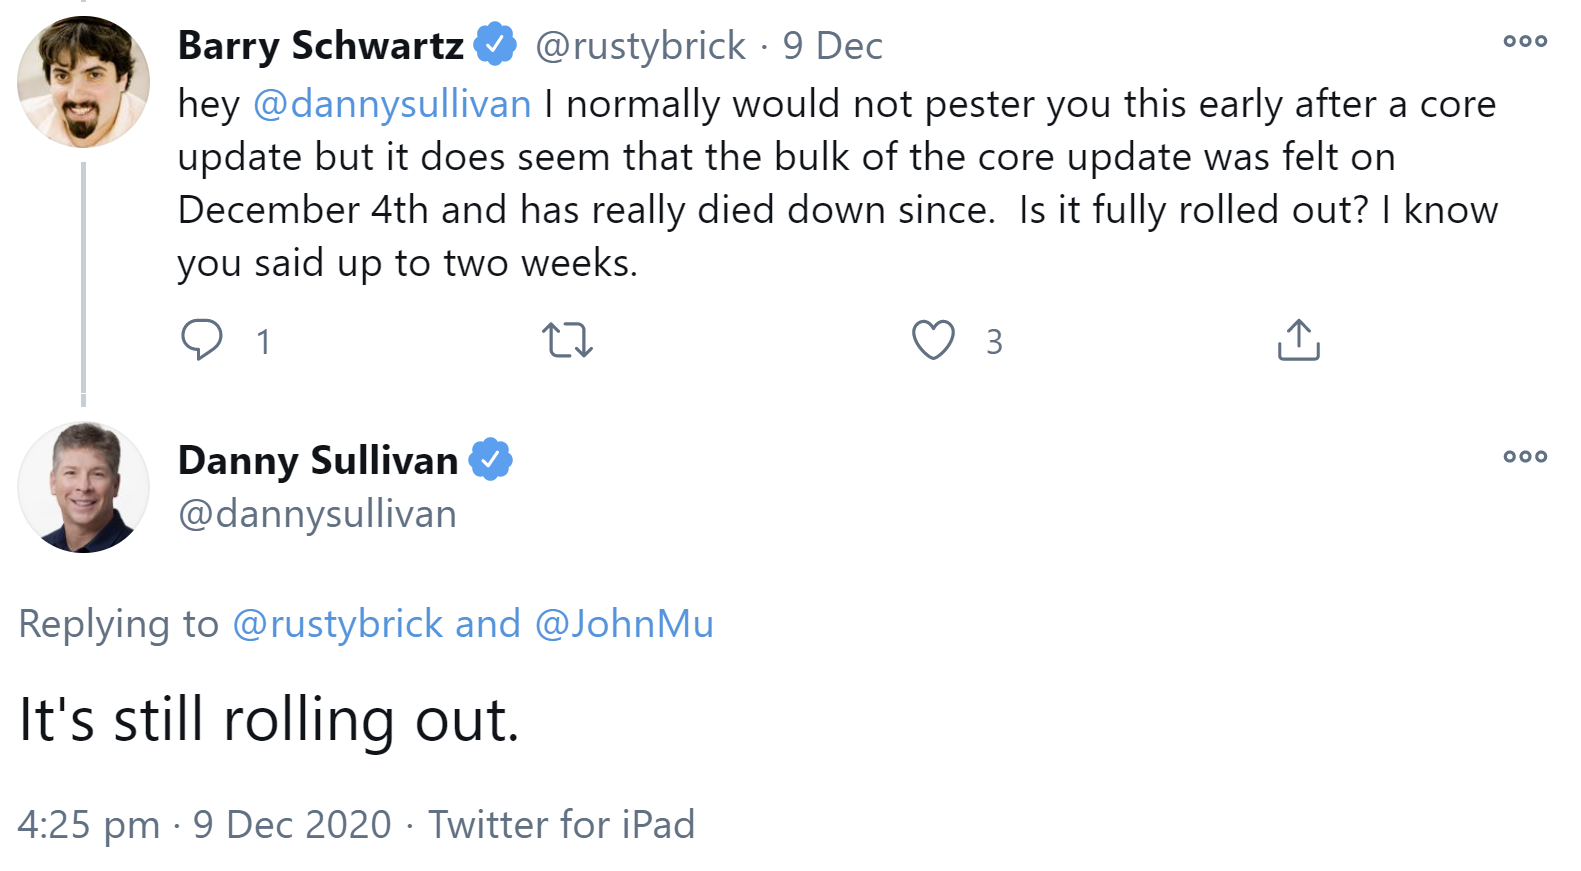
Task: Open Danny Sullivan's profile picture
Action: coord(84,487)
